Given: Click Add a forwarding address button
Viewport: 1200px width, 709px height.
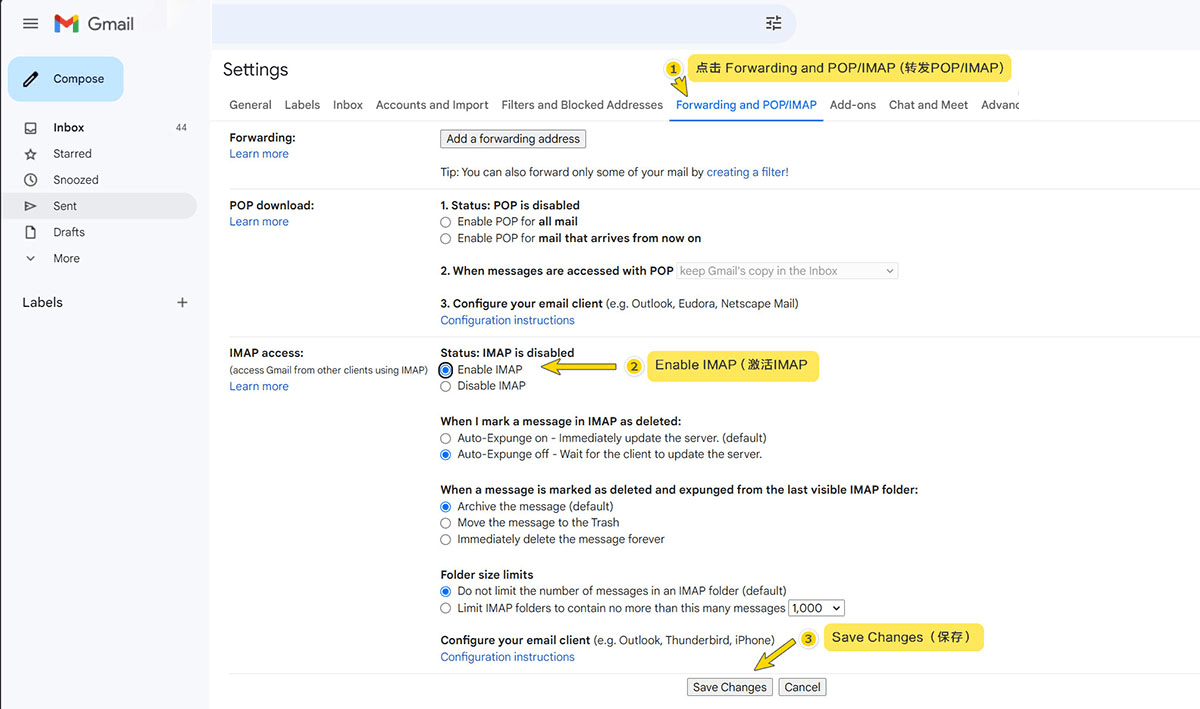Looking at the screenshot, I should (x=513, y=139).
